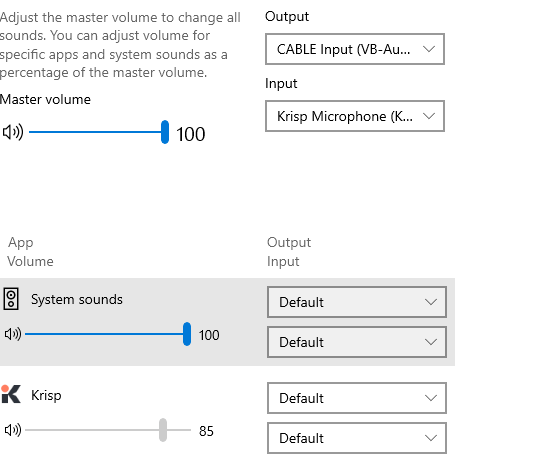Mute System sounds via its speaker icon
This screenshot has width=540, height=467.
13,334
